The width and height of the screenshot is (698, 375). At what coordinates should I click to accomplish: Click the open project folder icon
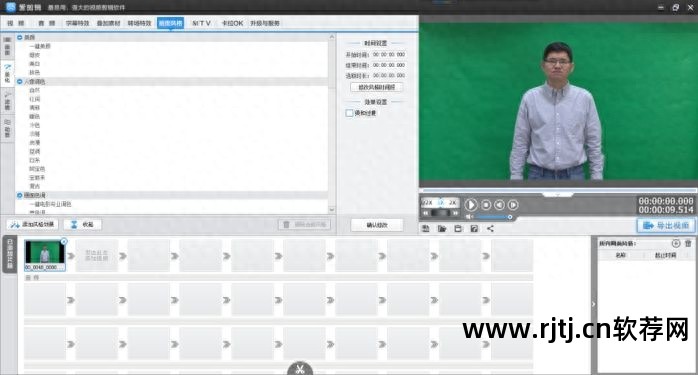click(442, 228)
